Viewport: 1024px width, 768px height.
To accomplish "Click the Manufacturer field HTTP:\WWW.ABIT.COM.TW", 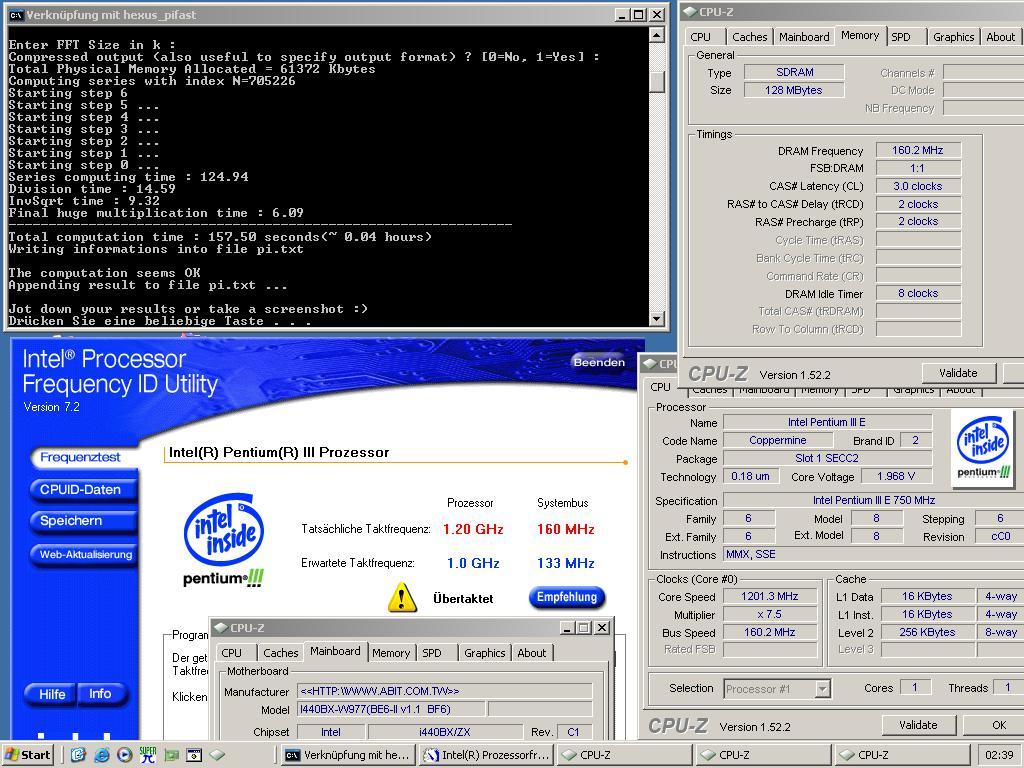I will (445, 691).
